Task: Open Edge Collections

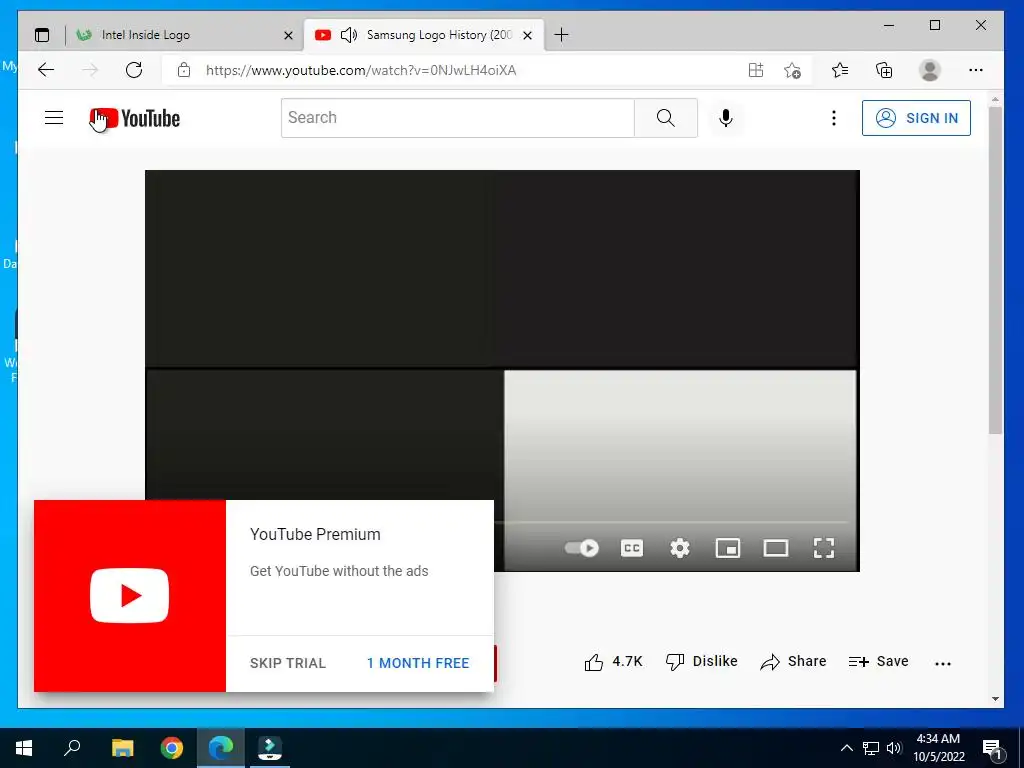Action: click(x=884, y=70)
